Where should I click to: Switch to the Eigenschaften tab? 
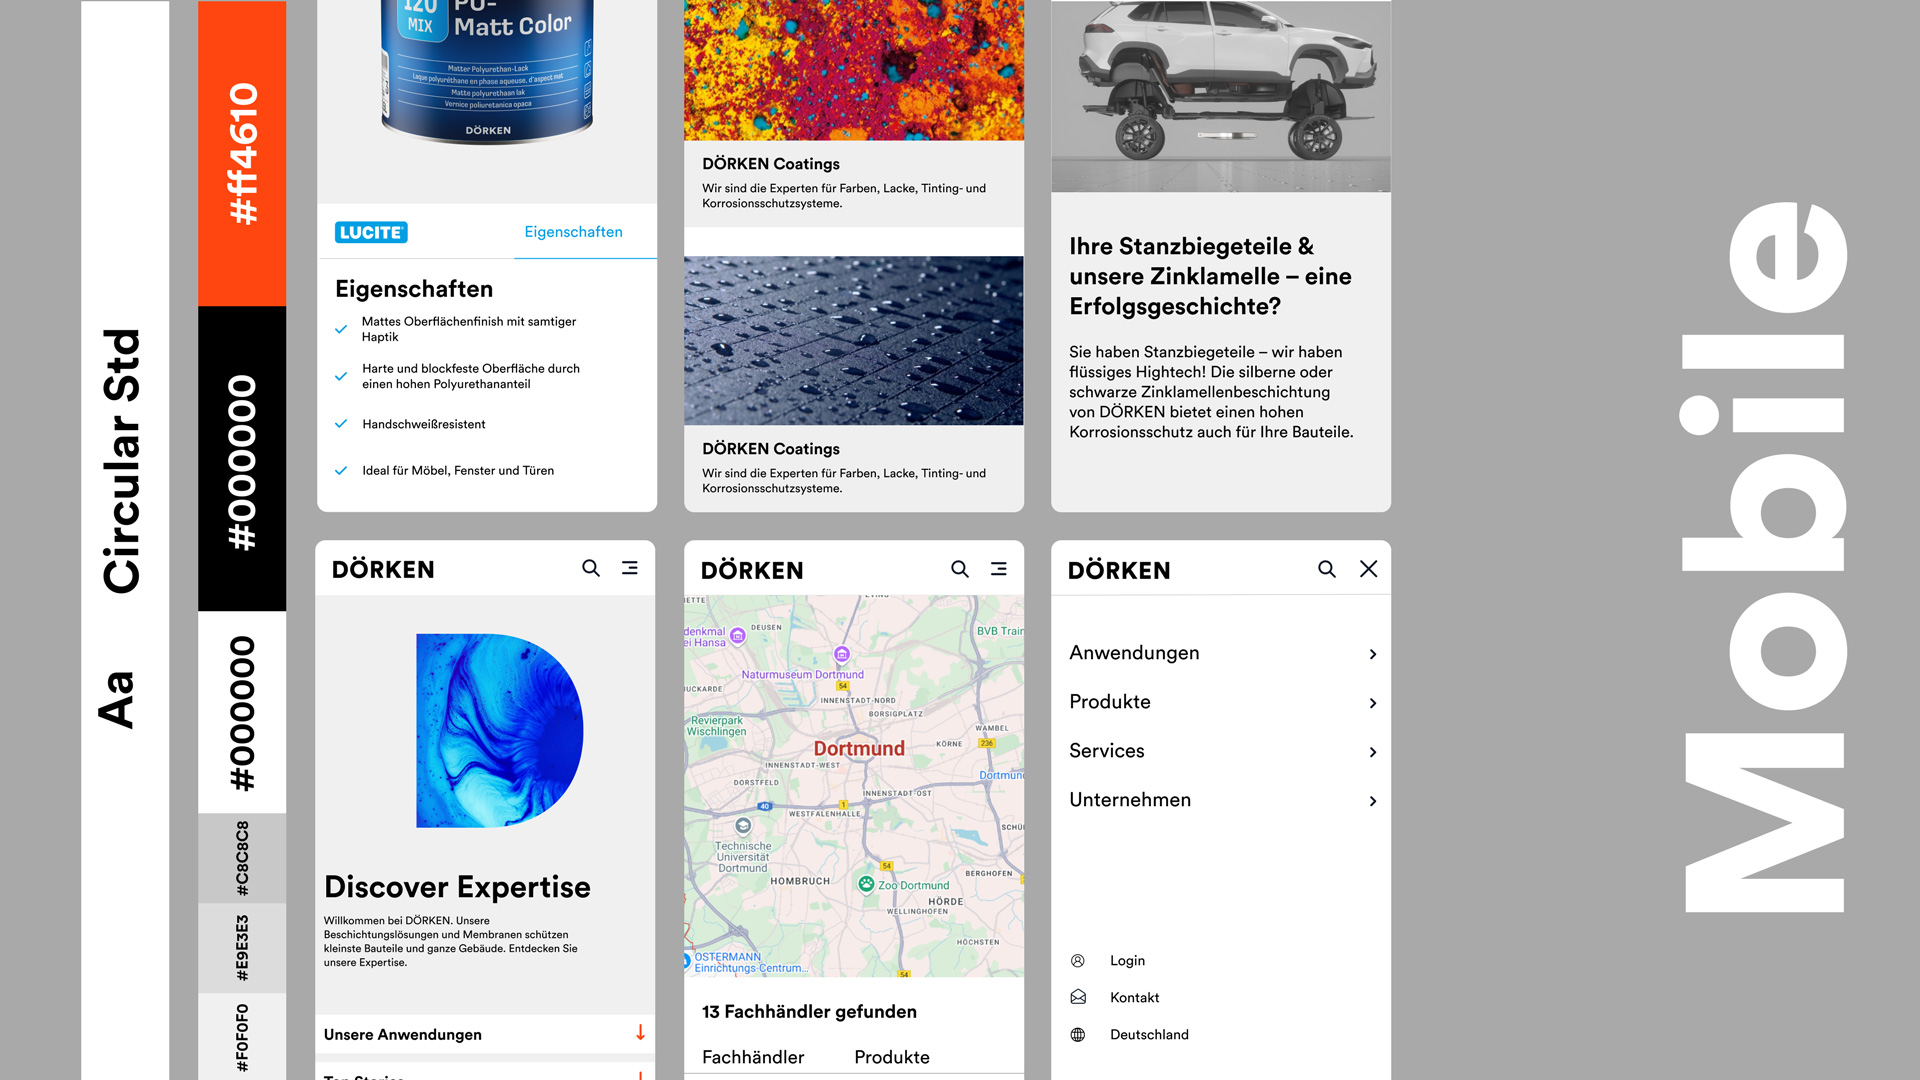point(573,232)
